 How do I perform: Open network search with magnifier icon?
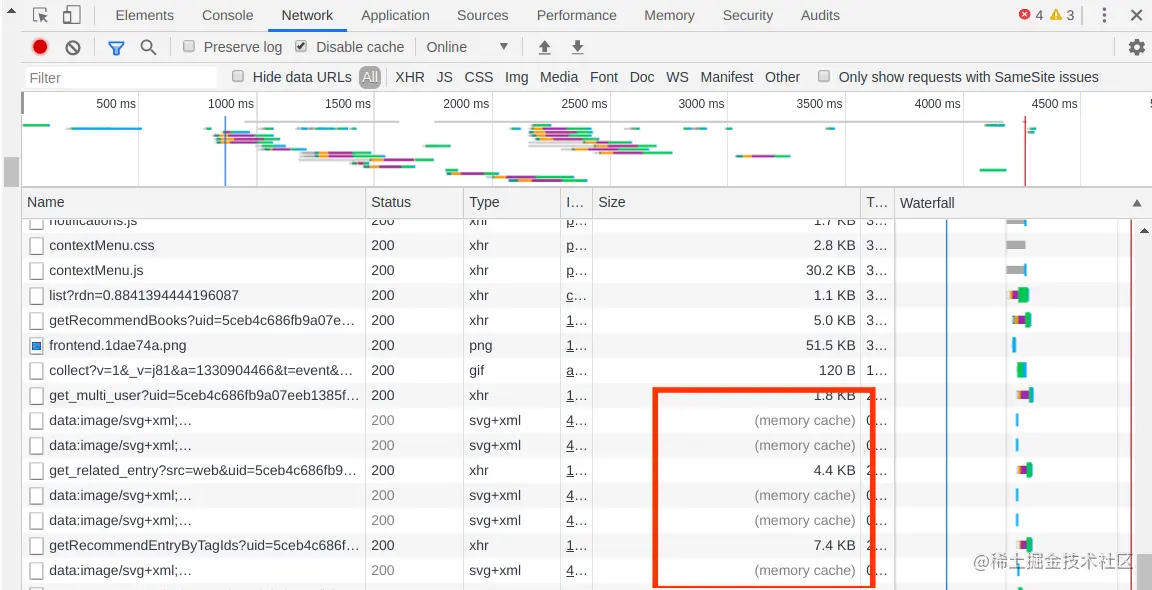click(148, 47)
